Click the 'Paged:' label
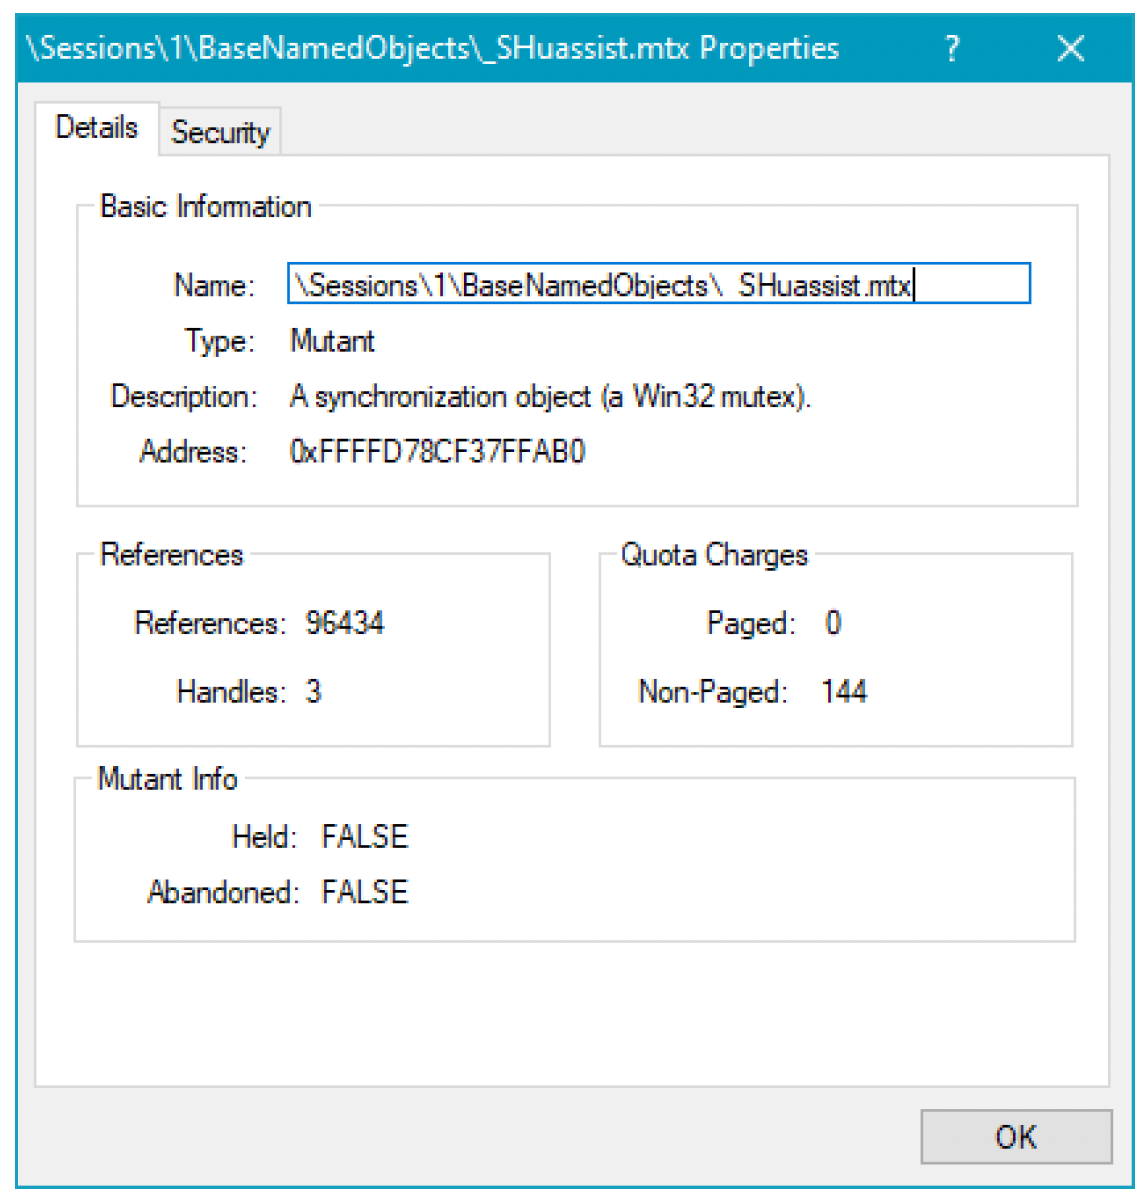Viewport: 1146px width, 1198px height. (751, 623)
